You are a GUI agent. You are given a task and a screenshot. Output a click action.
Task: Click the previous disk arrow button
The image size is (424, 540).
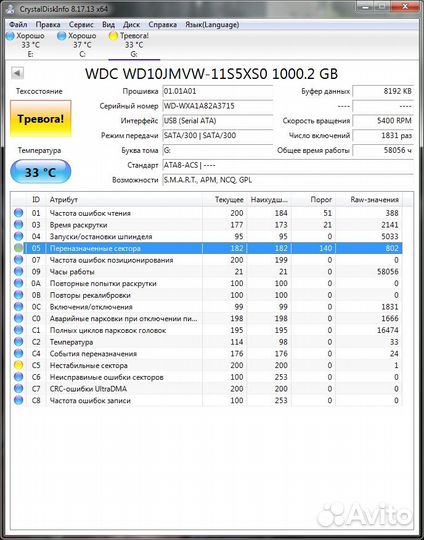(17, 73)
